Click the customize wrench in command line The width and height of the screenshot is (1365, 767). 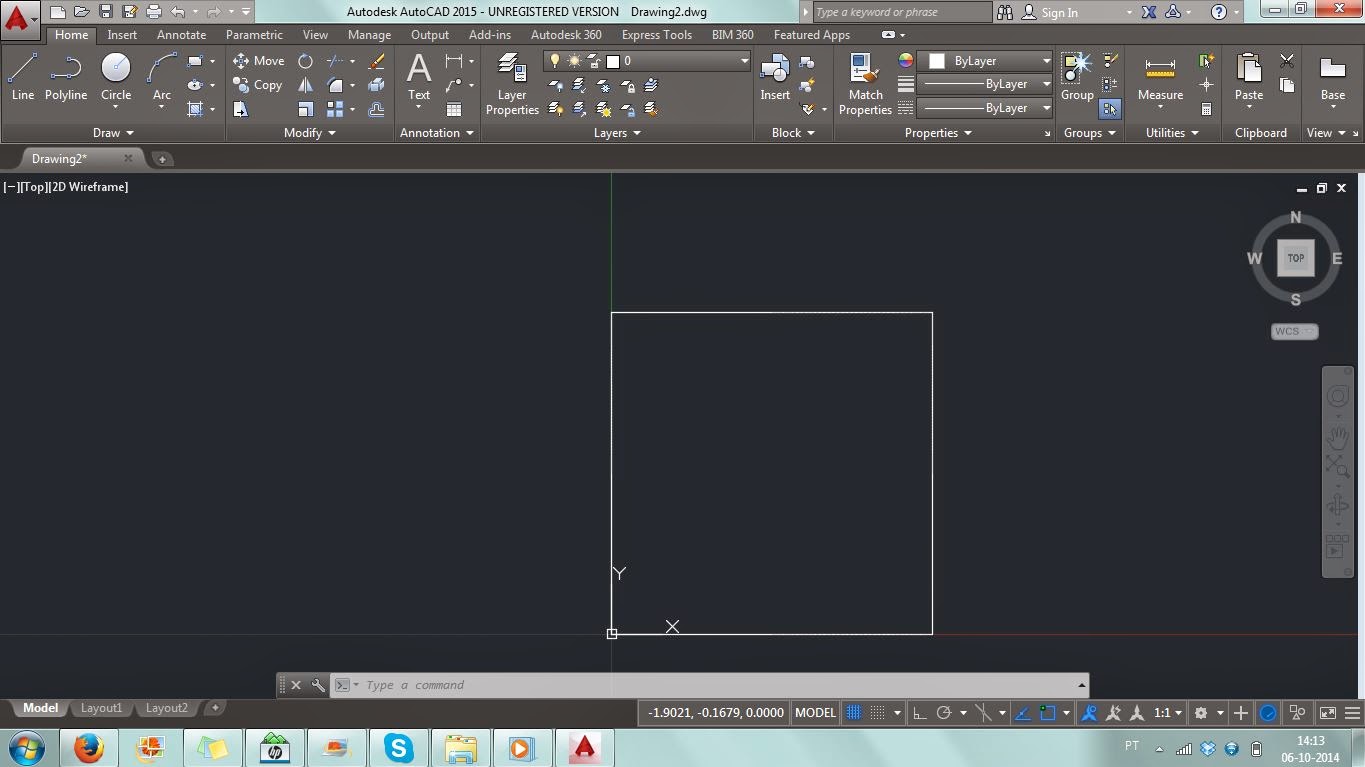point(318,685)
